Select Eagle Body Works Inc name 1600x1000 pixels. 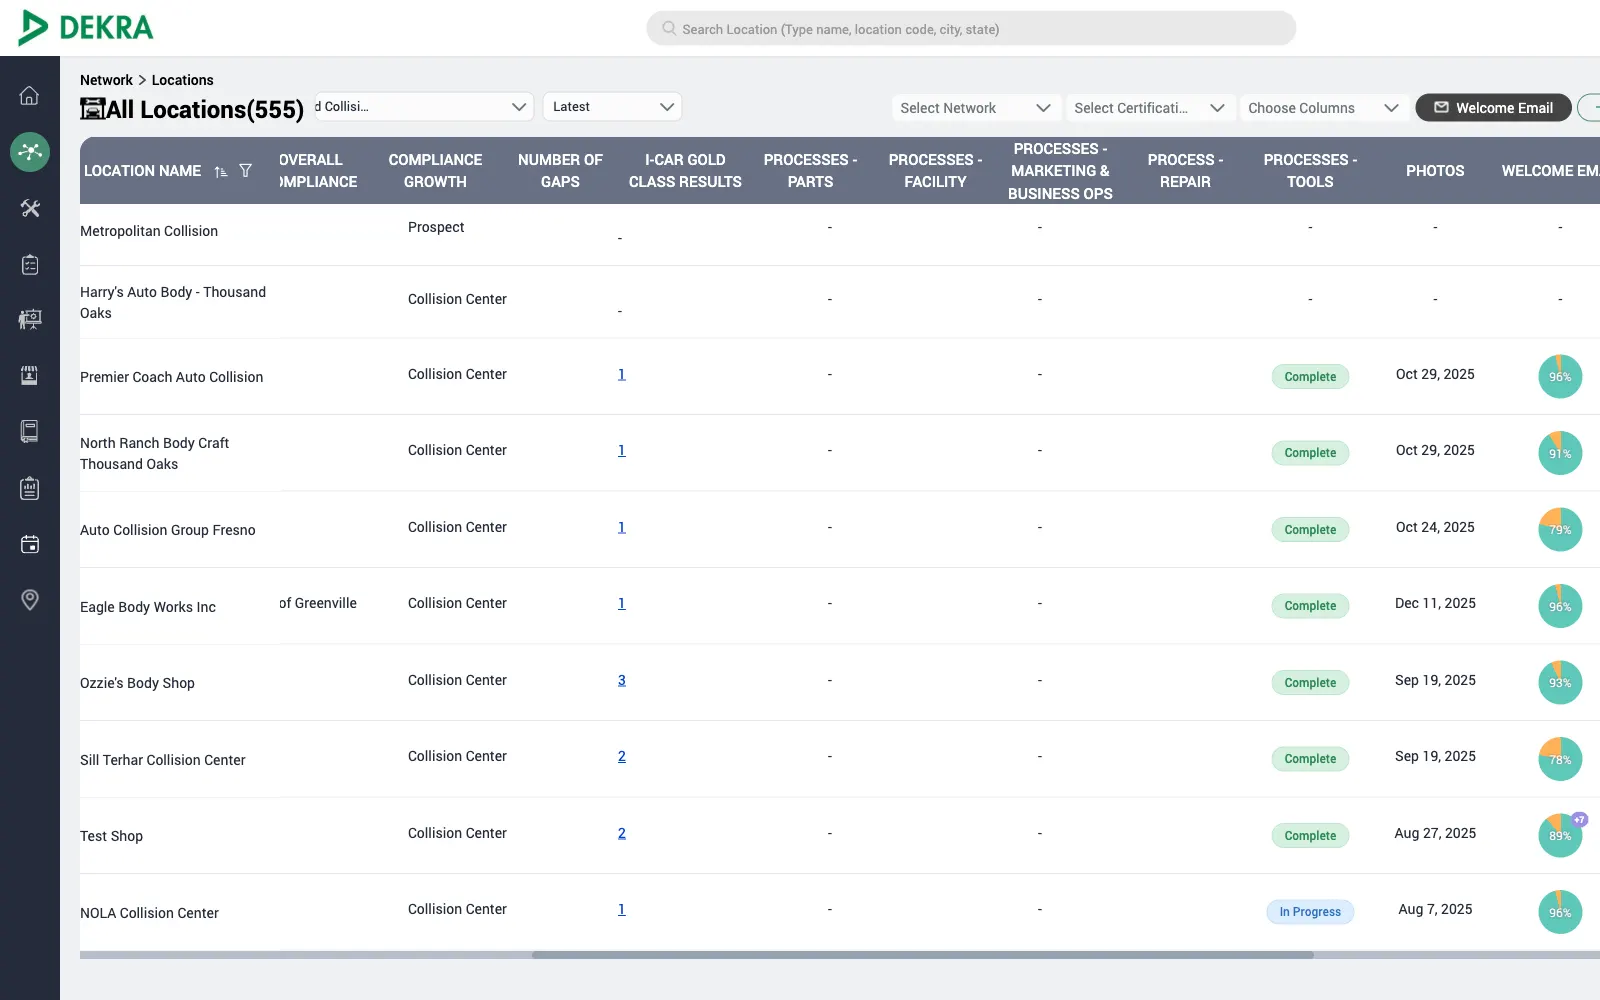148,607
